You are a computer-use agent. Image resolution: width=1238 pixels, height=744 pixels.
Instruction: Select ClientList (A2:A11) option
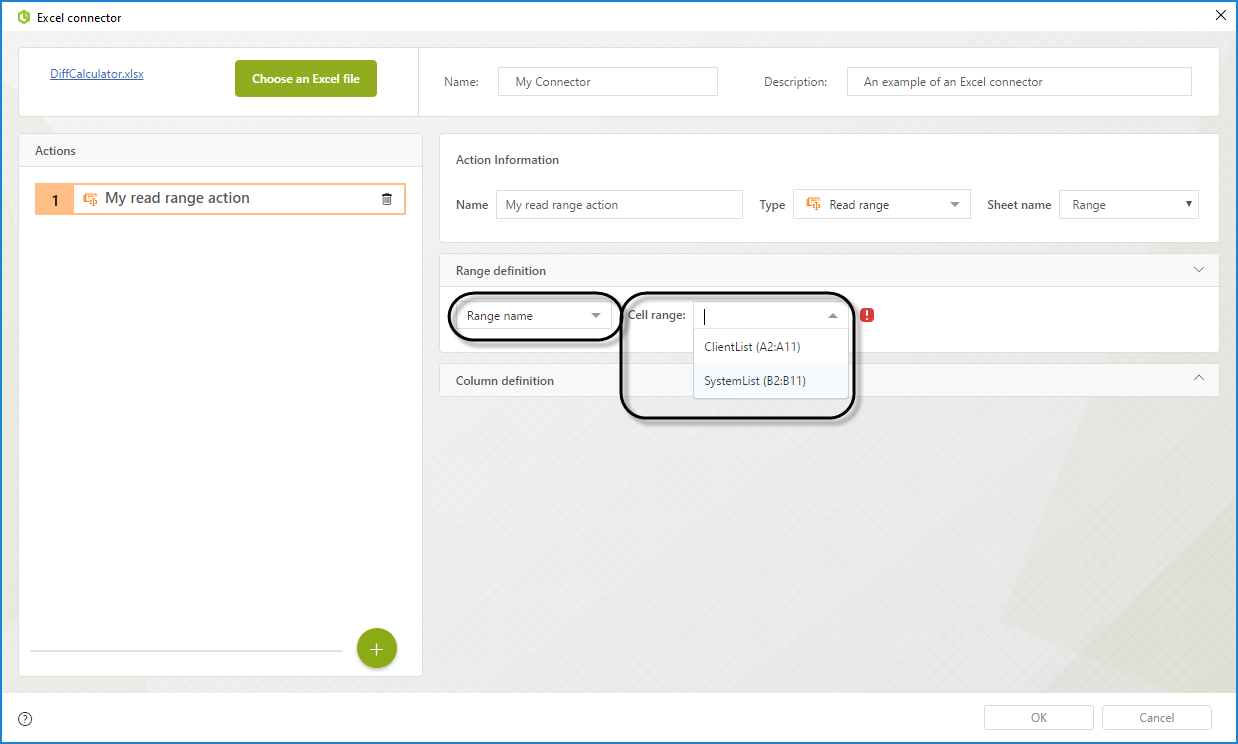[x=752, y=347]
